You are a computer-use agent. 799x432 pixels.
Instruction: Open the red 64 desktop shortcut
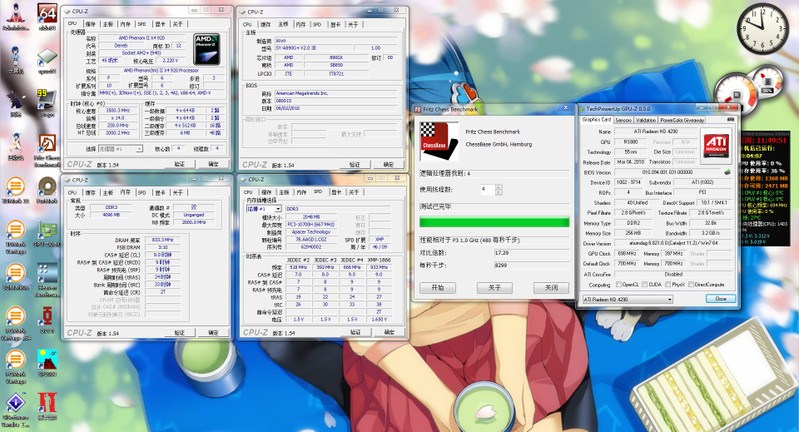47,14
